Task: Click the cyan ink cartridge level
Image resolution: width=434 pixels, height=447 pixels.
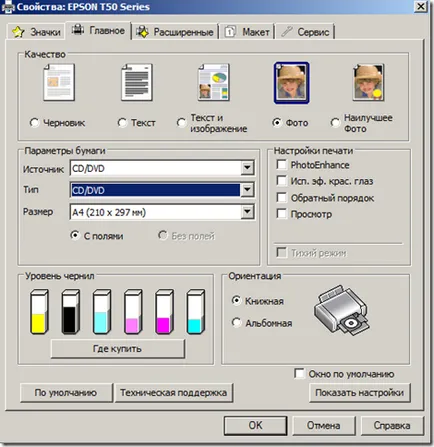Action: click(195, 312)
